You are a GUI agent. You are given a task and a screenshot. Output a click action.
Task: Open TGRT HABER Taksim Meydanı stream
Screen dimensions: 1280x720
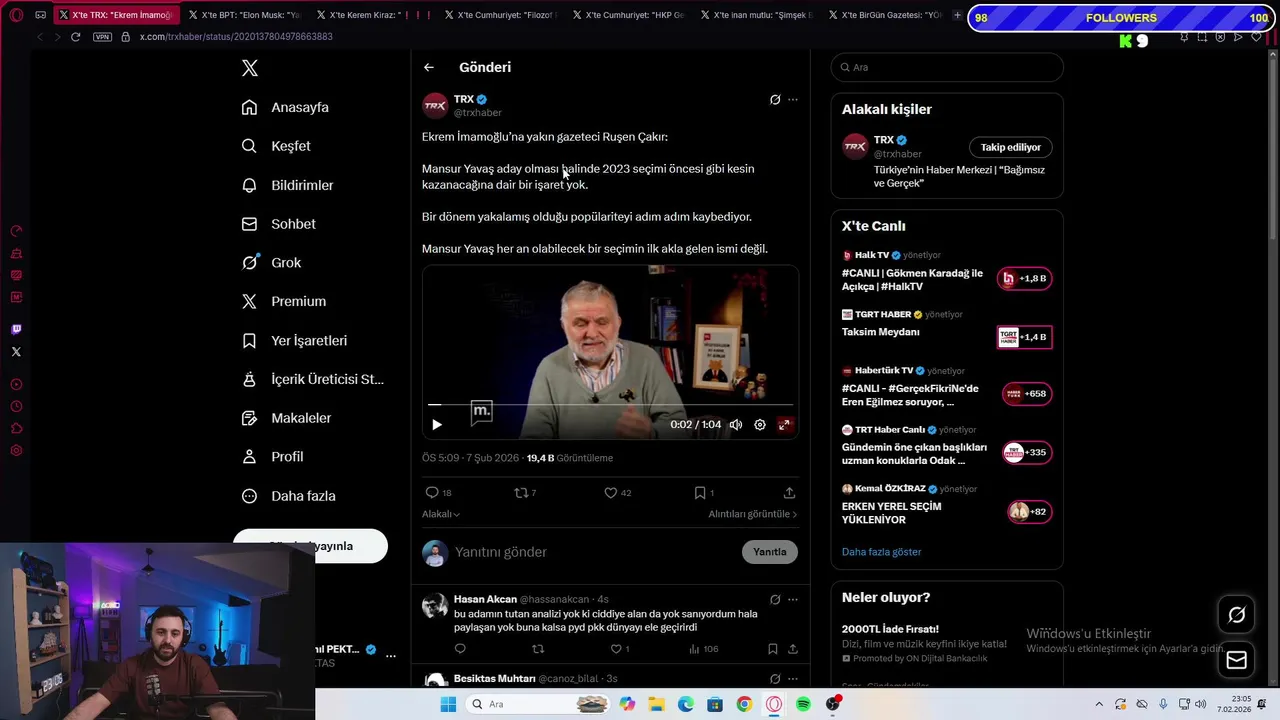pyautogui.click(x=946, y=331)
